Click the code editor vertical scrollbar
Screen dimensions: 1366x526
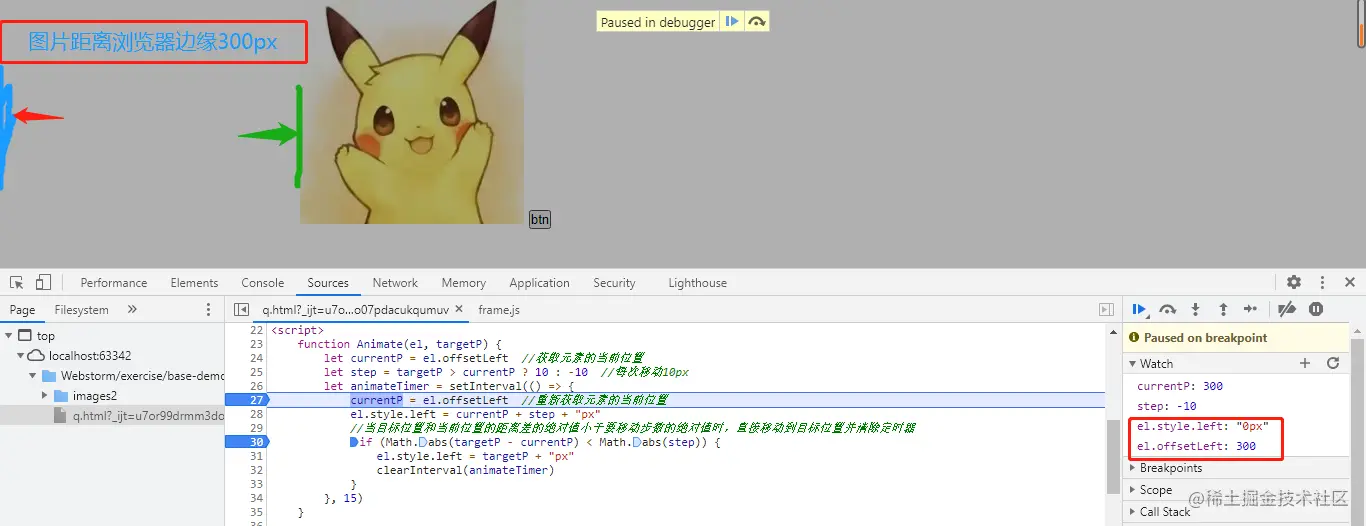click(x=1112, y=456)
